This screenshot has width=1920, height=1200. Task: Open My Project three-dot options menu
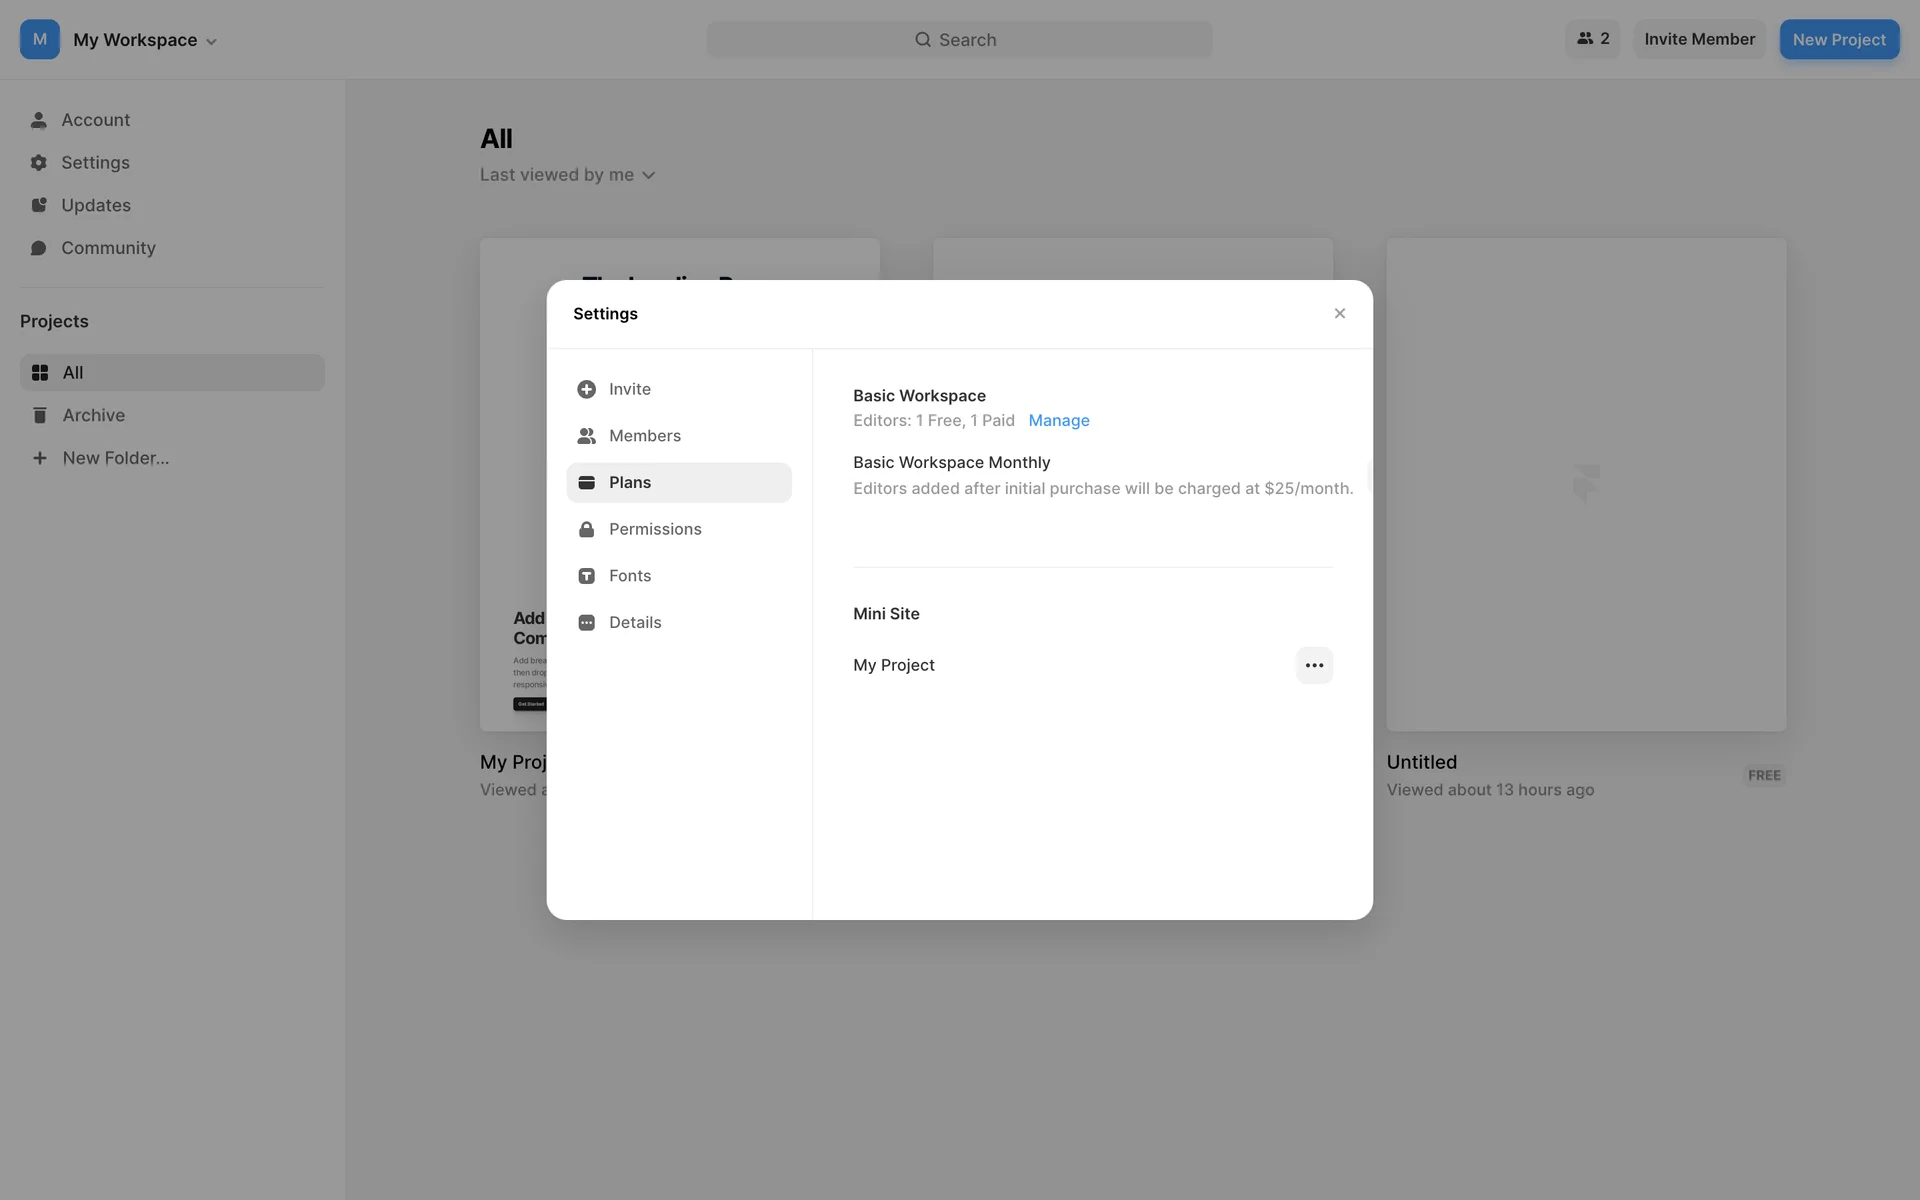(1314, 665)
